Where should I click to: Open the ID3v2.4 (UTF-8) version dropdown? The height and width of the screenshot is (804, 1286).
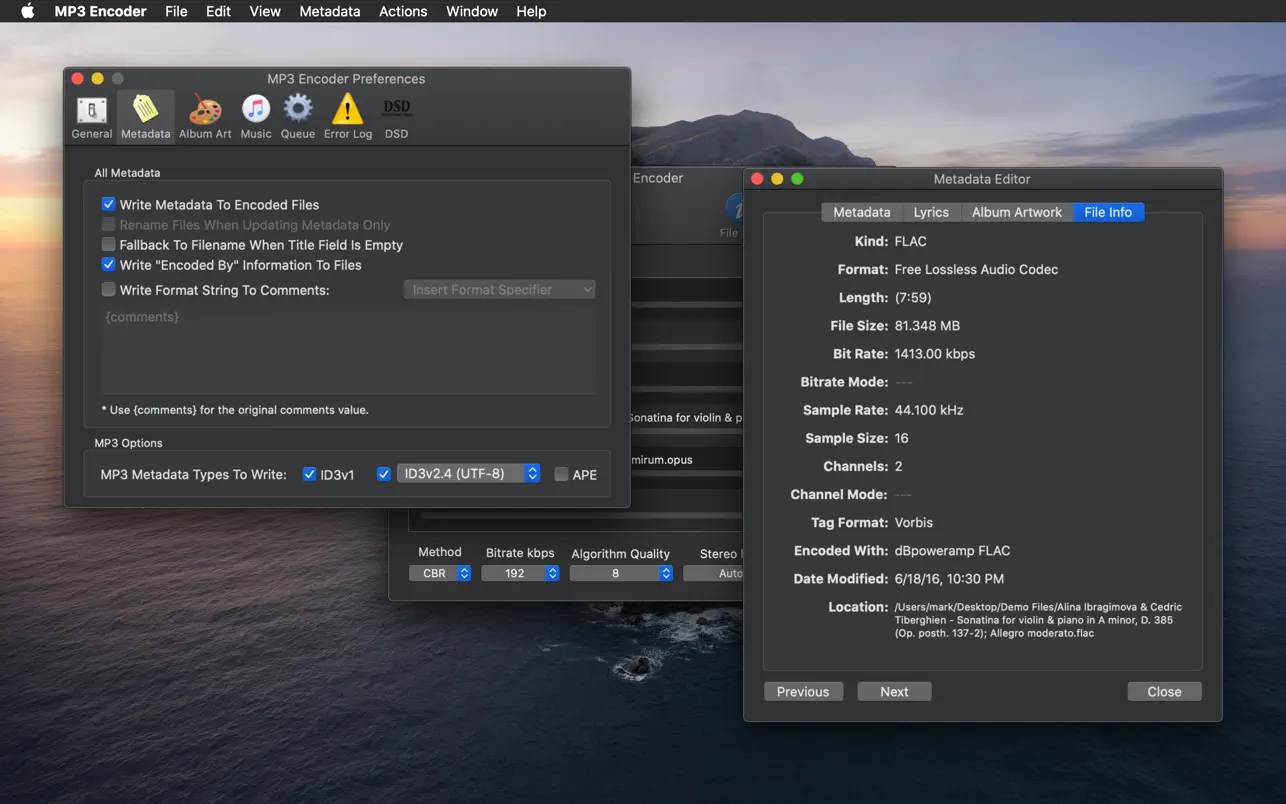(469, 474)
